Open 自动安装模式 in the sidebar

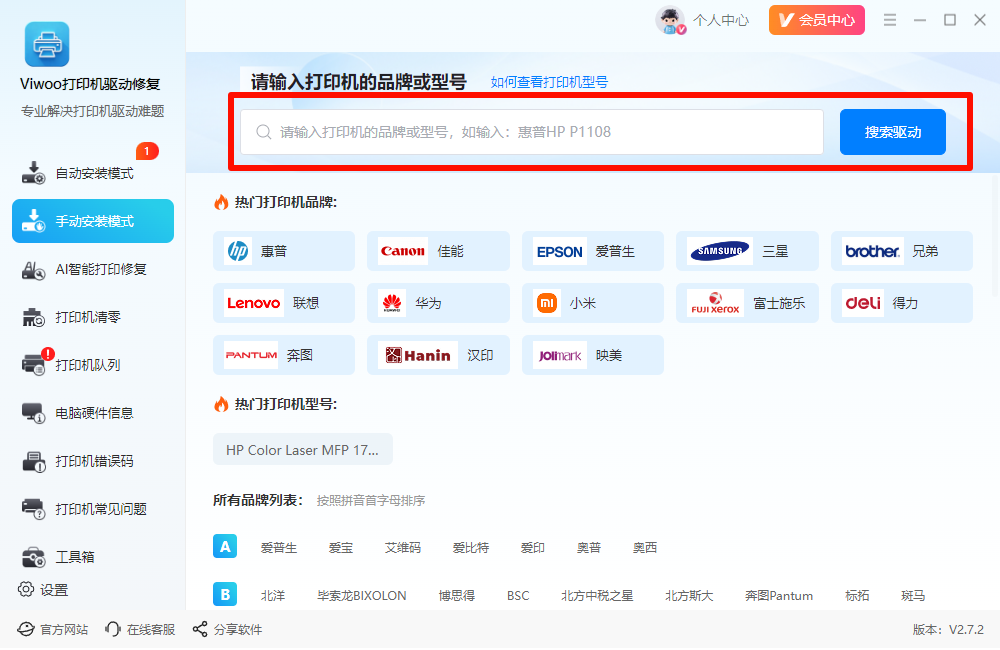coord(92,174)
